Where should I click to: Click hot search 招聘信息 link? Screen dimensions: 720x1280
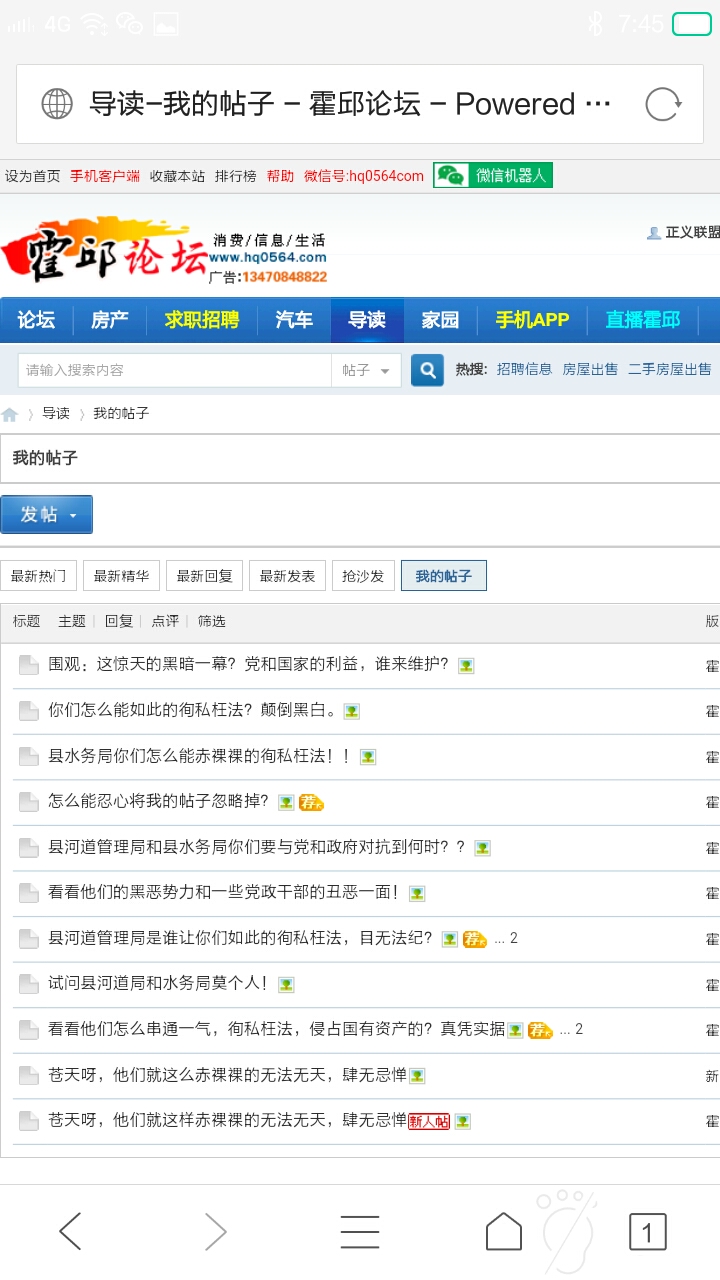pyautogui.click(x=524, y=370)
